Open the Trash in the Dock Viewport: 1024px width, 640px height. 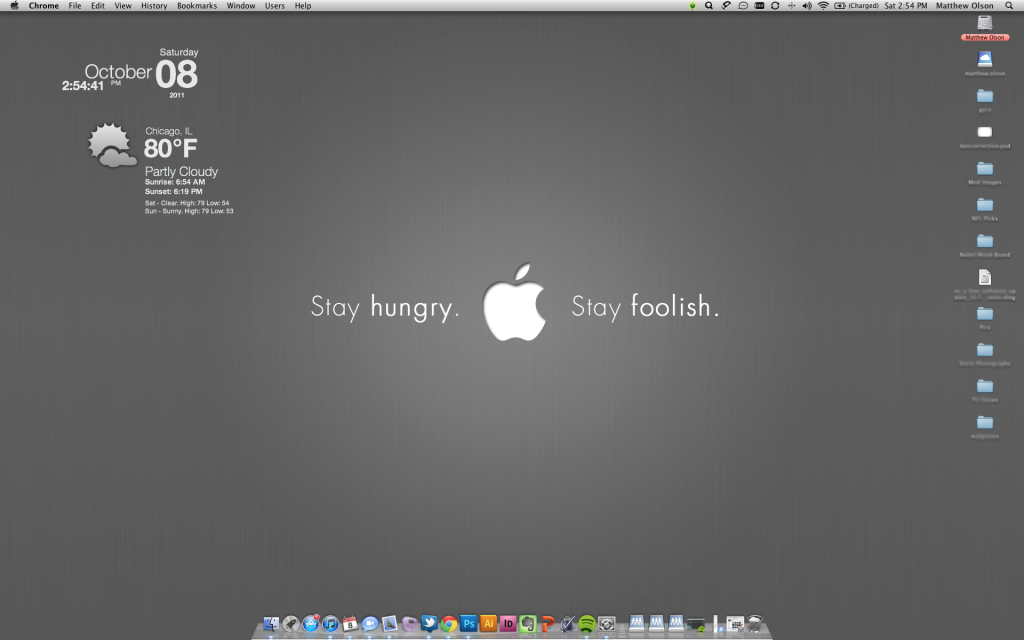[755, 624]
